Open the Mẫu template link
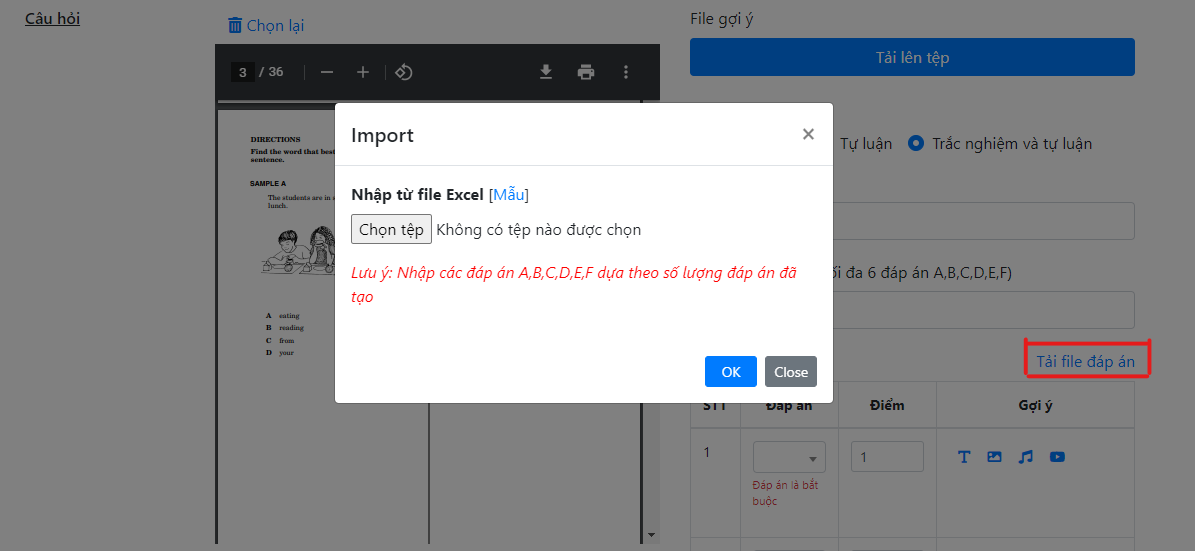This screenshot has width=1195, height=551. click(x=508, y=194)
